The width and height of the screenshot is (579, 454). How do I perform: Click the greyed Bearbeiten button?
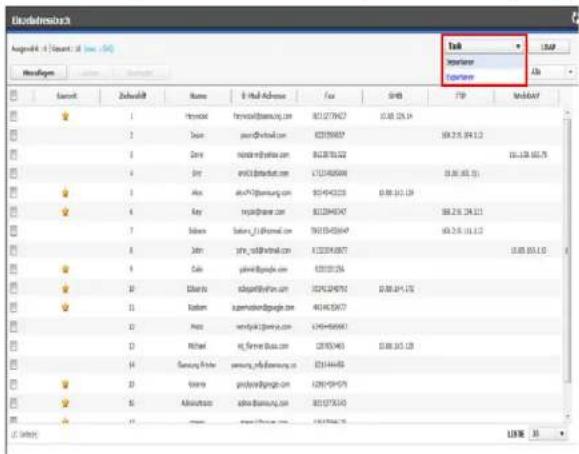coord(140,73)
